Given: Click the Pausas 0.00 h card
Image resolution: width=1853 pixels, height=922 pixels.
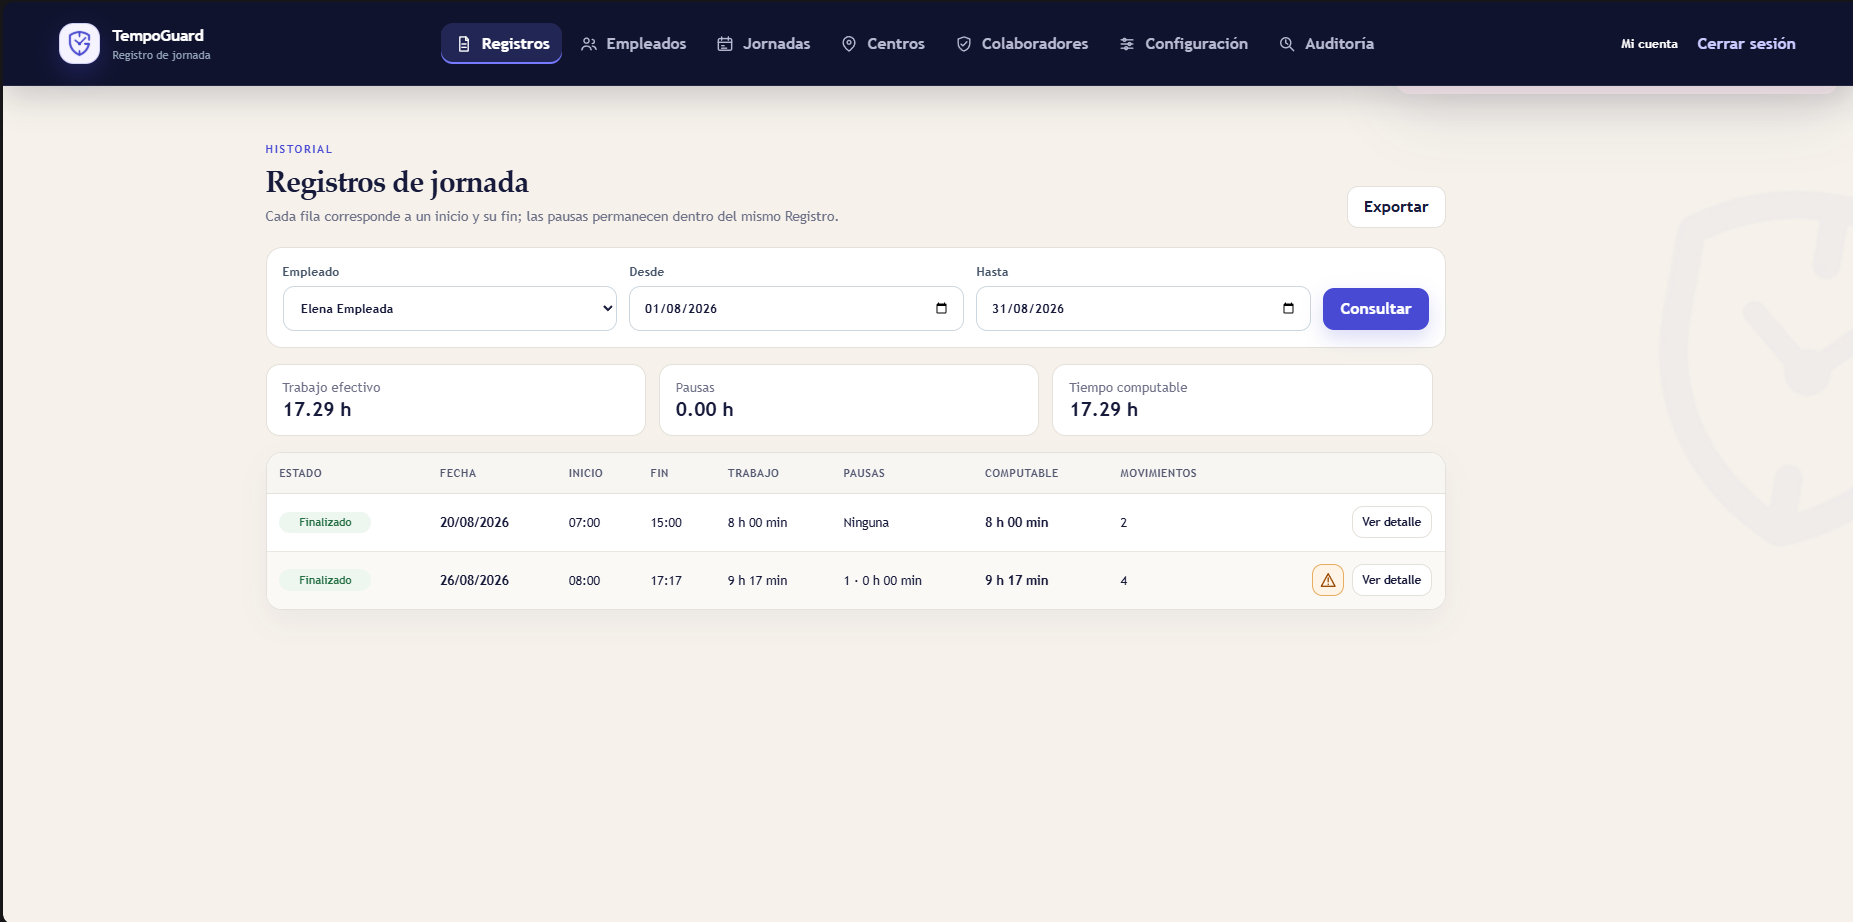Looking at the screenshot, I should click(849, 400).
